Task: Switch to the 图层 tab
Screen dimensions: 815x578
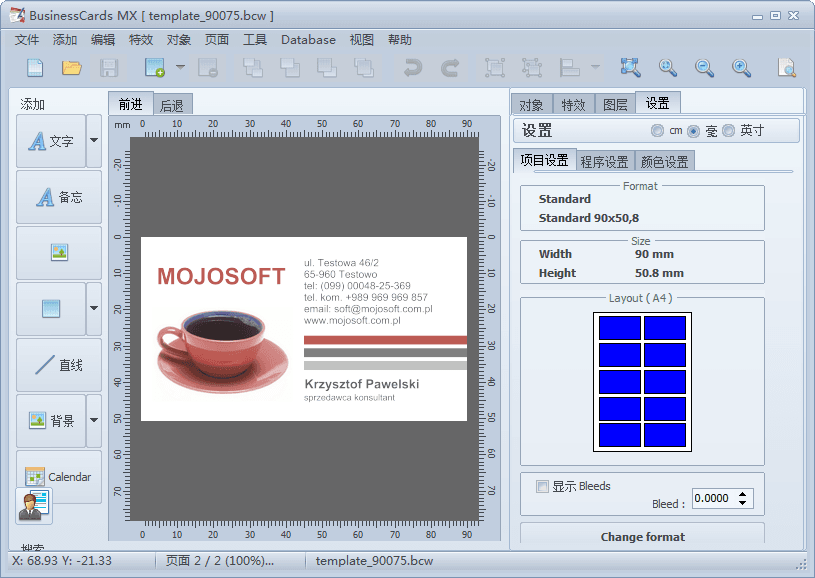Action: point(613,104)
